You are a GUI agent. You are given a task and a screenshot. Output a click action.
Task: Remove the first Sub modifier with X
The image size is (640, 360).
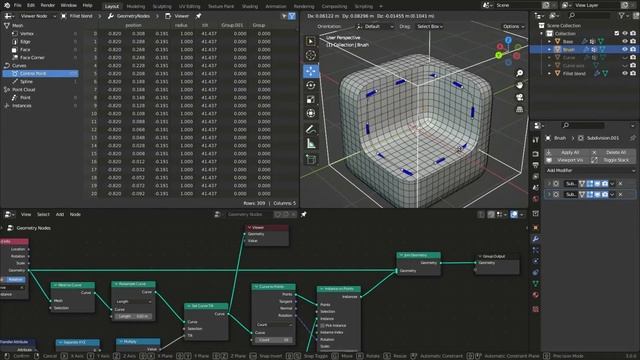[620, 184]
